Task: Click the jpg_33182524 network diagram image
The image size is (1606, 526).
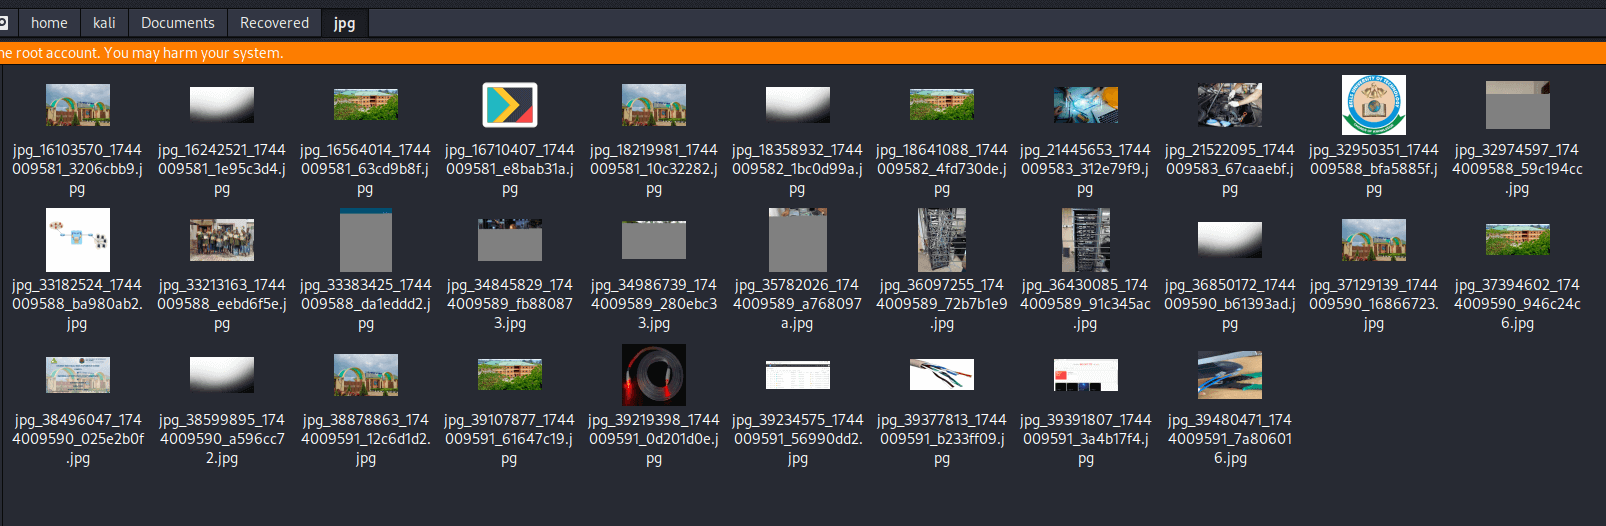Action: point(77,240)
